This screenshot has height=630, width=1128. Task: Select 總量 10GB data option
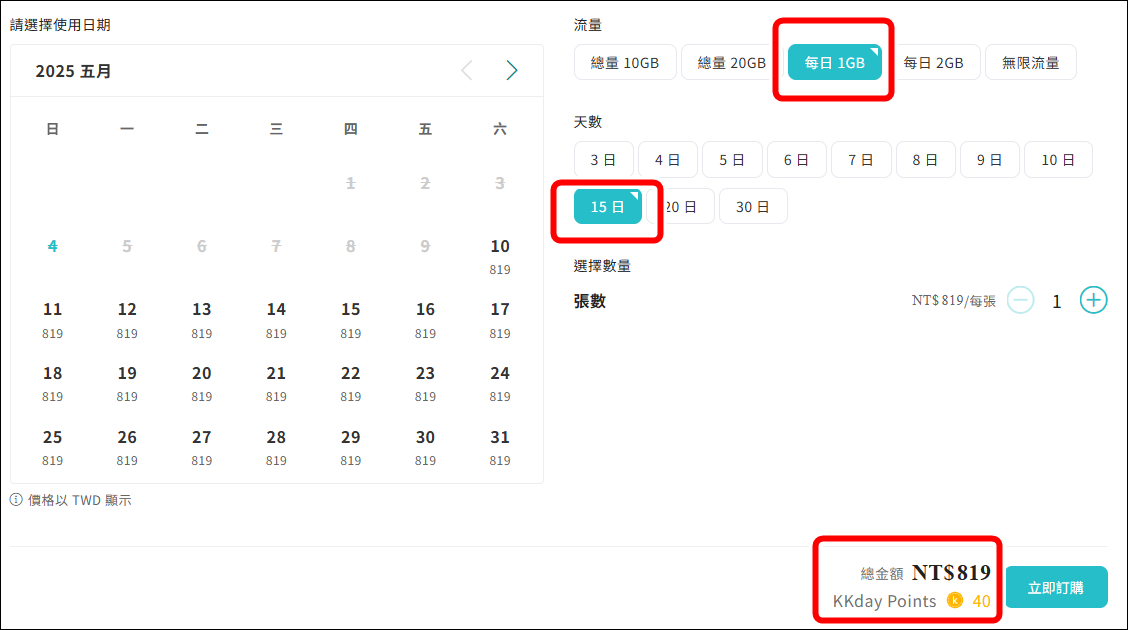point(625,63)
